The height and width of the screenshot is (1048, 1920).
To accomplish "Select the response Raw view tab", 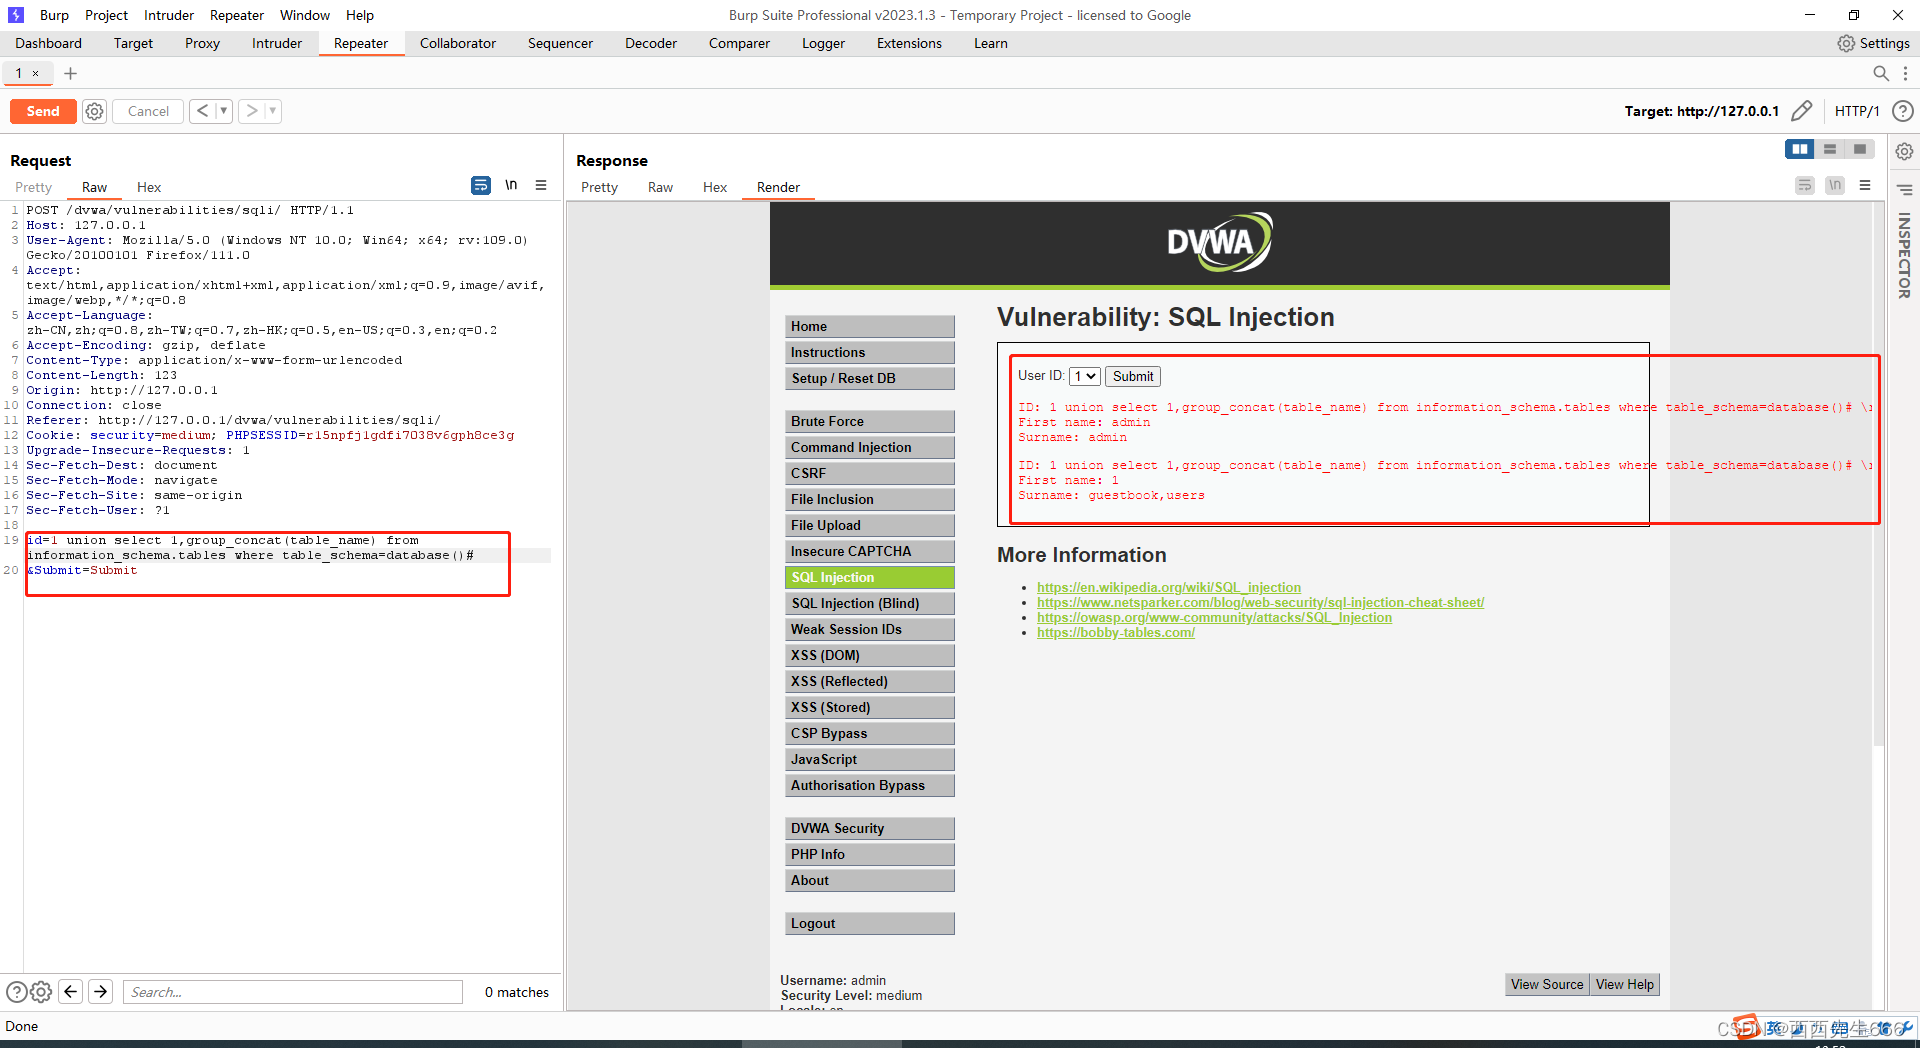I will 660,187.
